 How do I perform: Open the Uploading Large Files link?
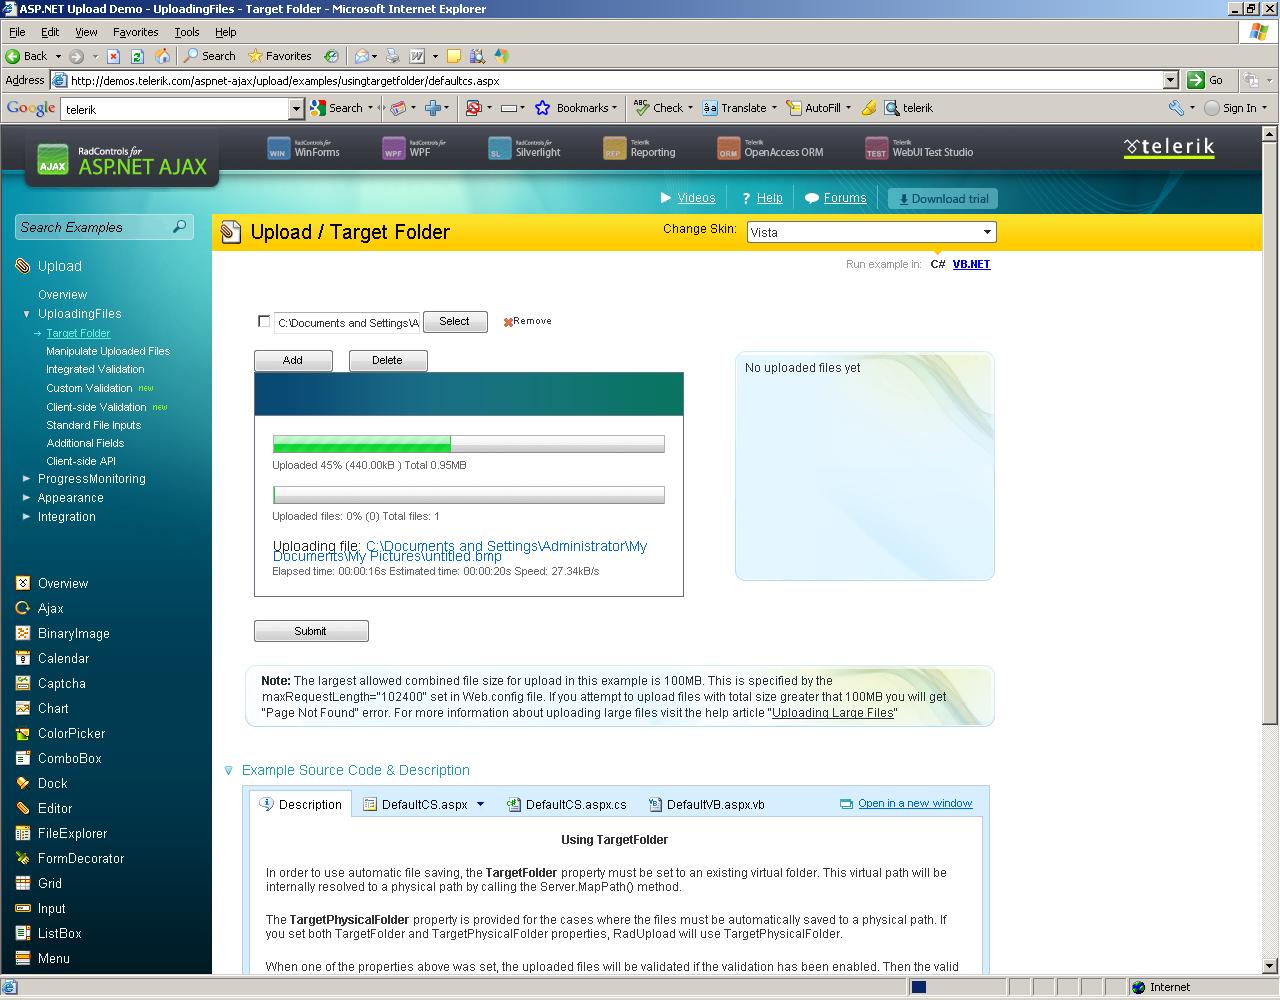[x=833, y=713]
